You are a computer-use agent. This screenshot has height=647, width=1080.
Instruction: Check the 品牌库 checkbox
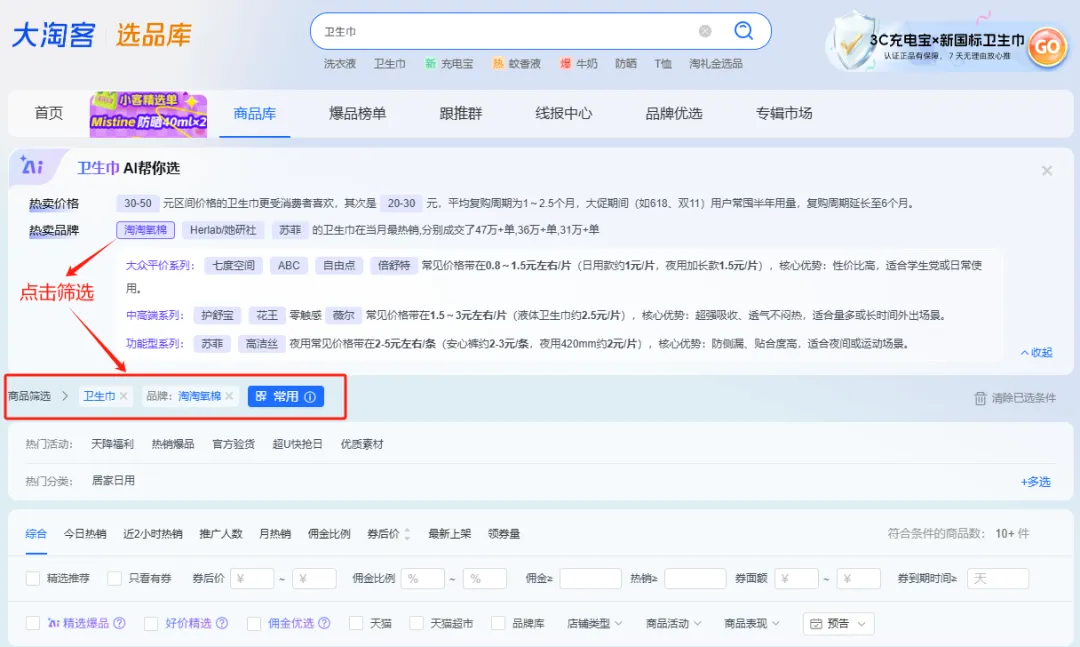tap(498, 623)
